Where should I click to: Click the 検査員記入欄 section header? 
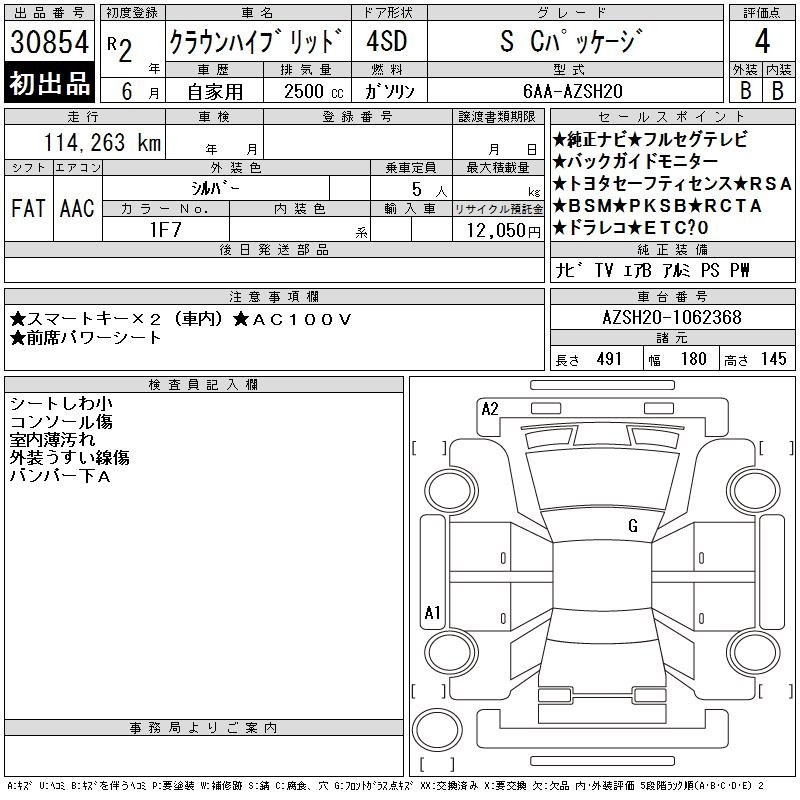204,384
